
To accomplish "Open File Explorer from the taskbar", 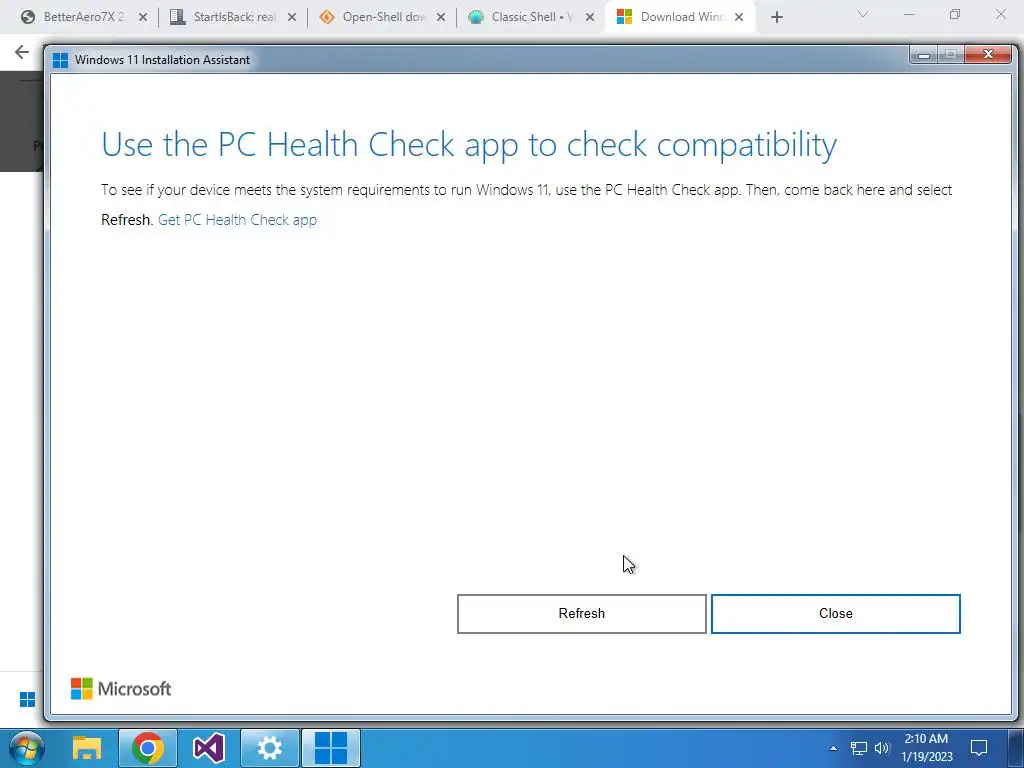I will click(x=87, y=748).
